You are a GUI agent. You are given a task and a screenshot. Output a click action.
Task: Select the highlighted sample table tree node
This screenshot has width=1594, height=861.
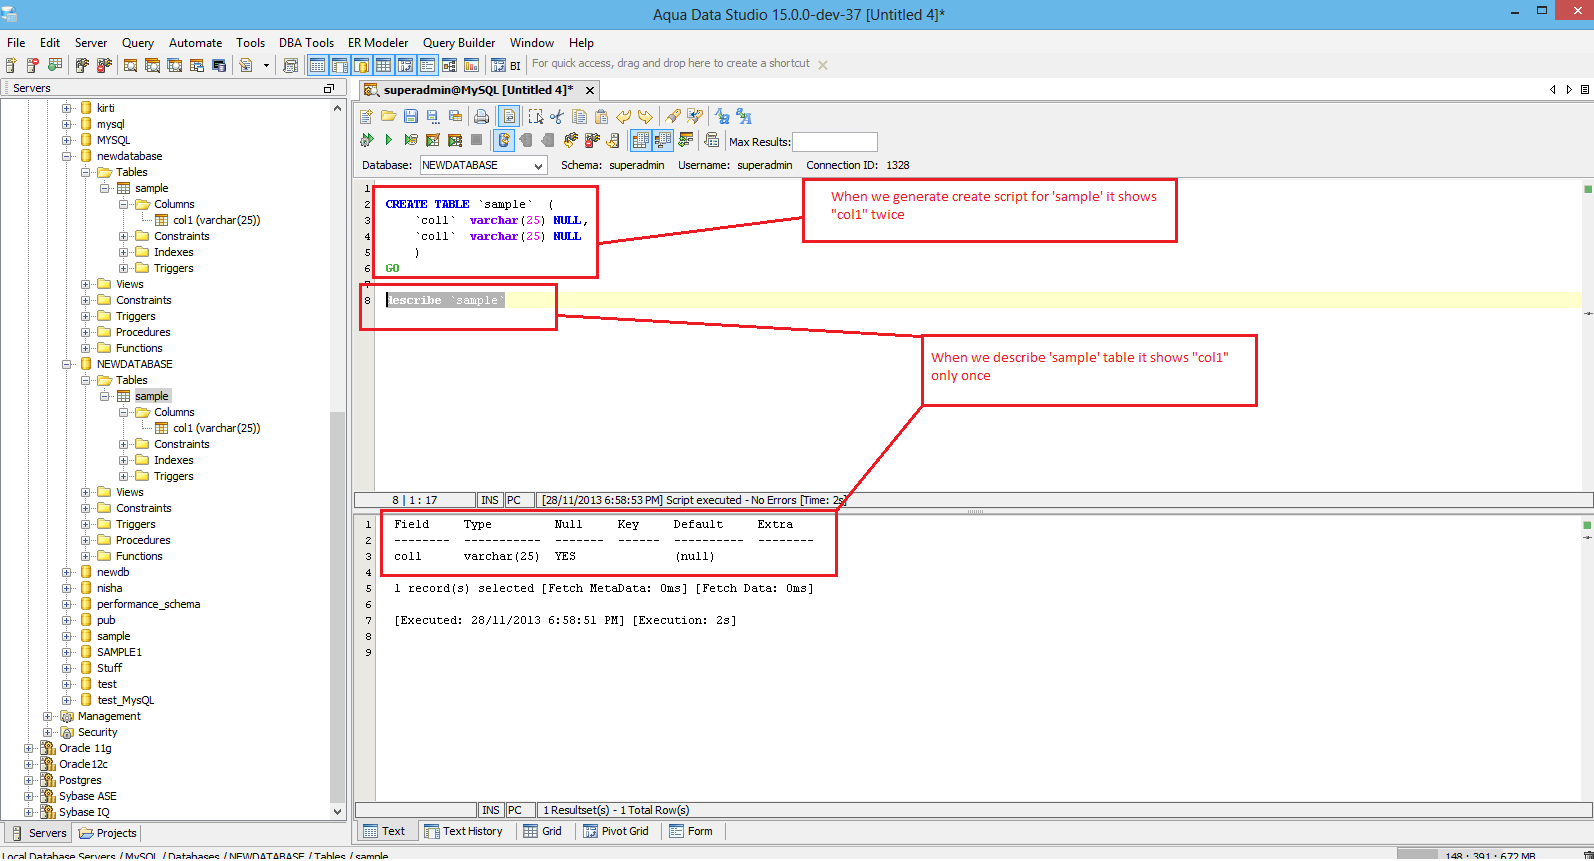click(x=152, y=396)
